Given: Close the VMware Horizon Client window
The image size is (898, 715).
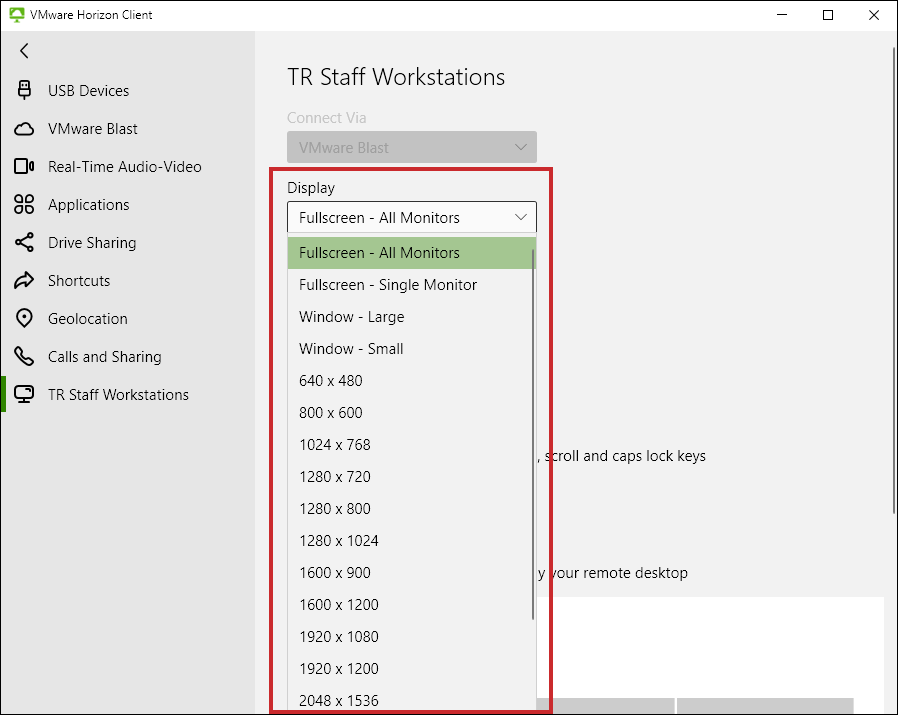Looking at the screenshot, I should (x=873, y=15).
